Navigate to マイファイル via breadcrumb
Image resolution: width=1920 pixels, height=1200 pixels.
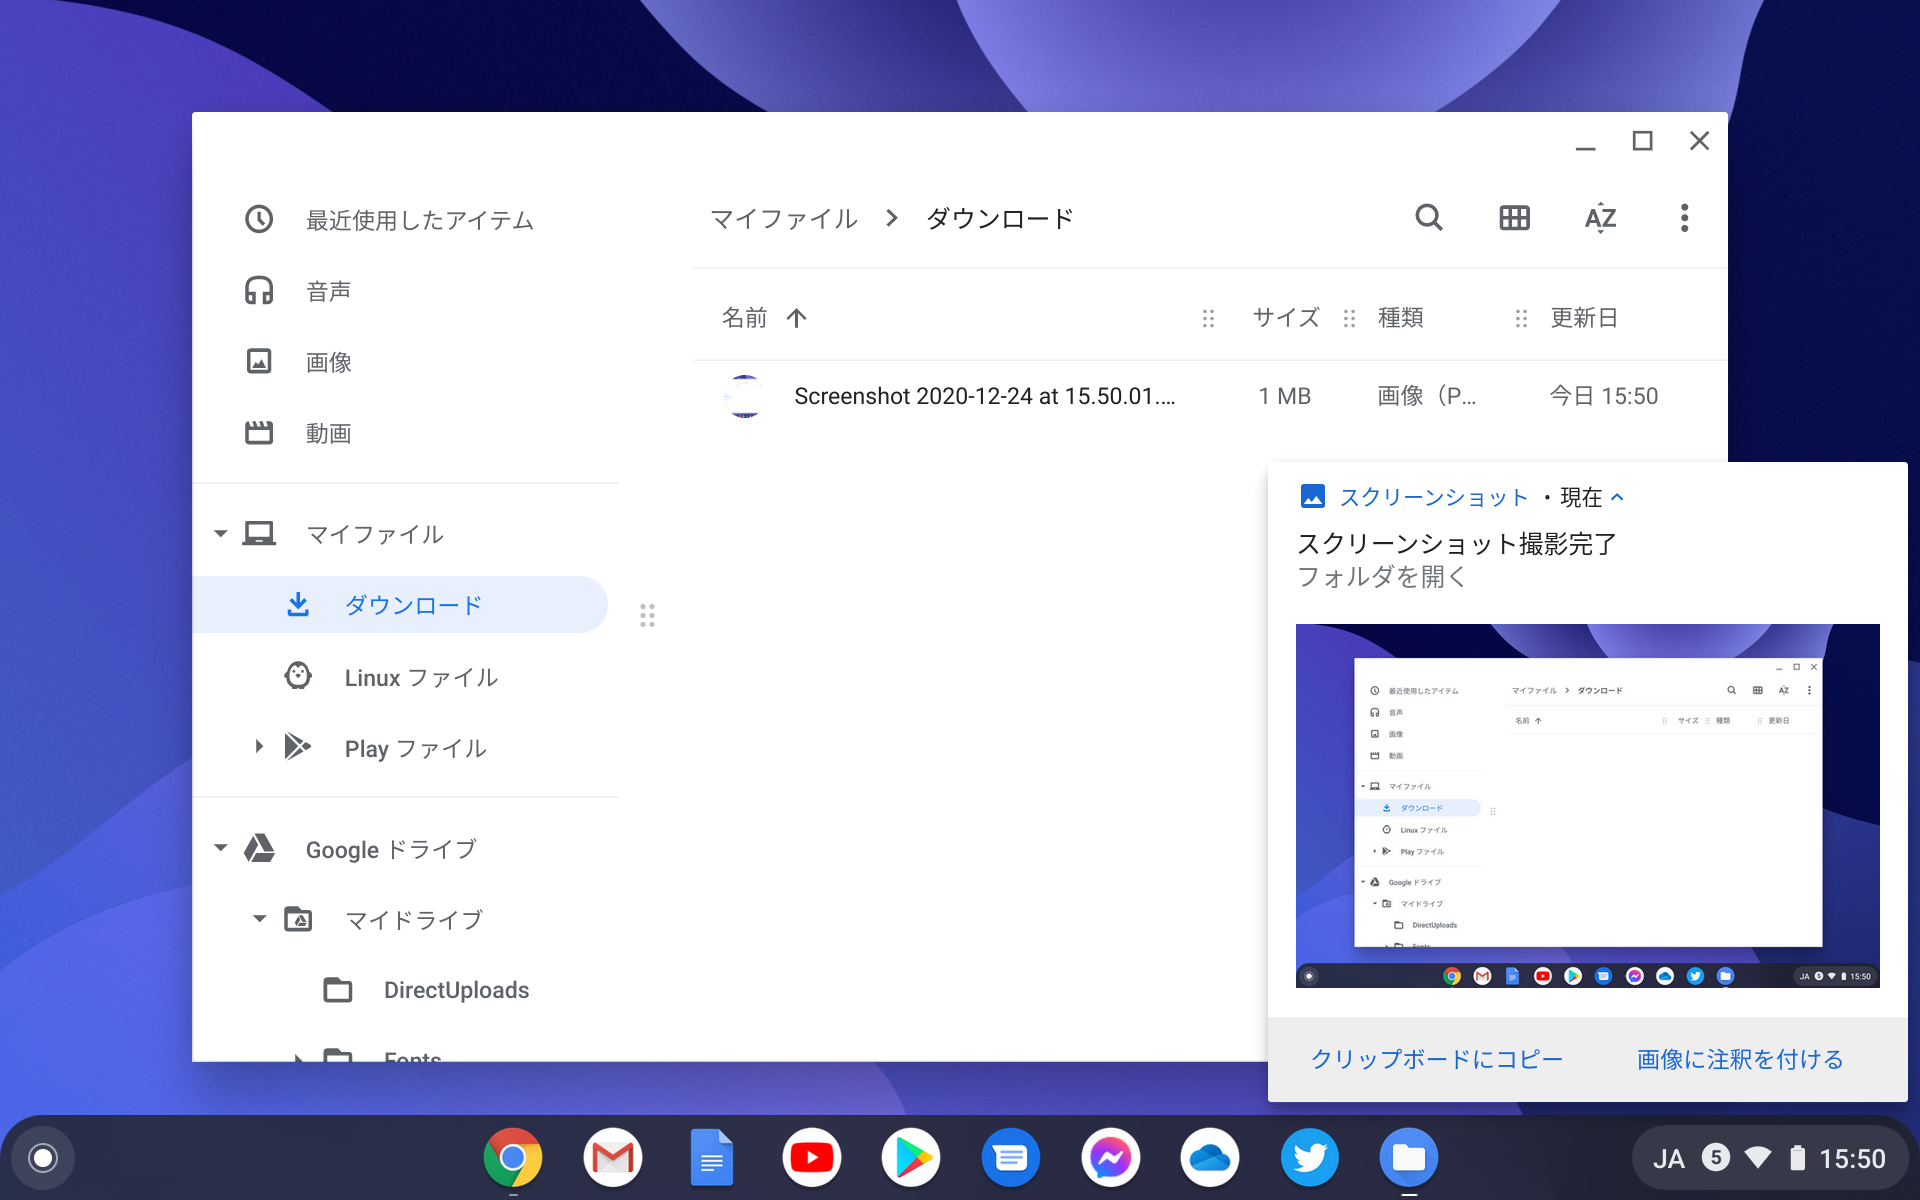pos(784,218)
